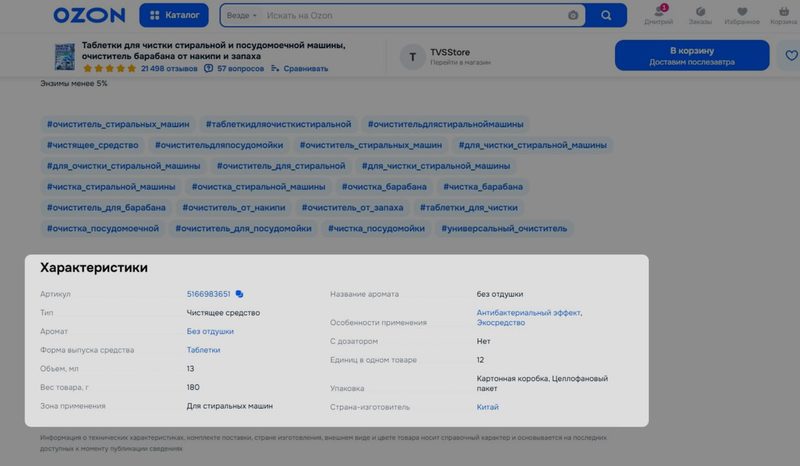Open hashtag #для_очистки_стиральной_машины
This screenshot has width=800, height=466.
(123, 166)
